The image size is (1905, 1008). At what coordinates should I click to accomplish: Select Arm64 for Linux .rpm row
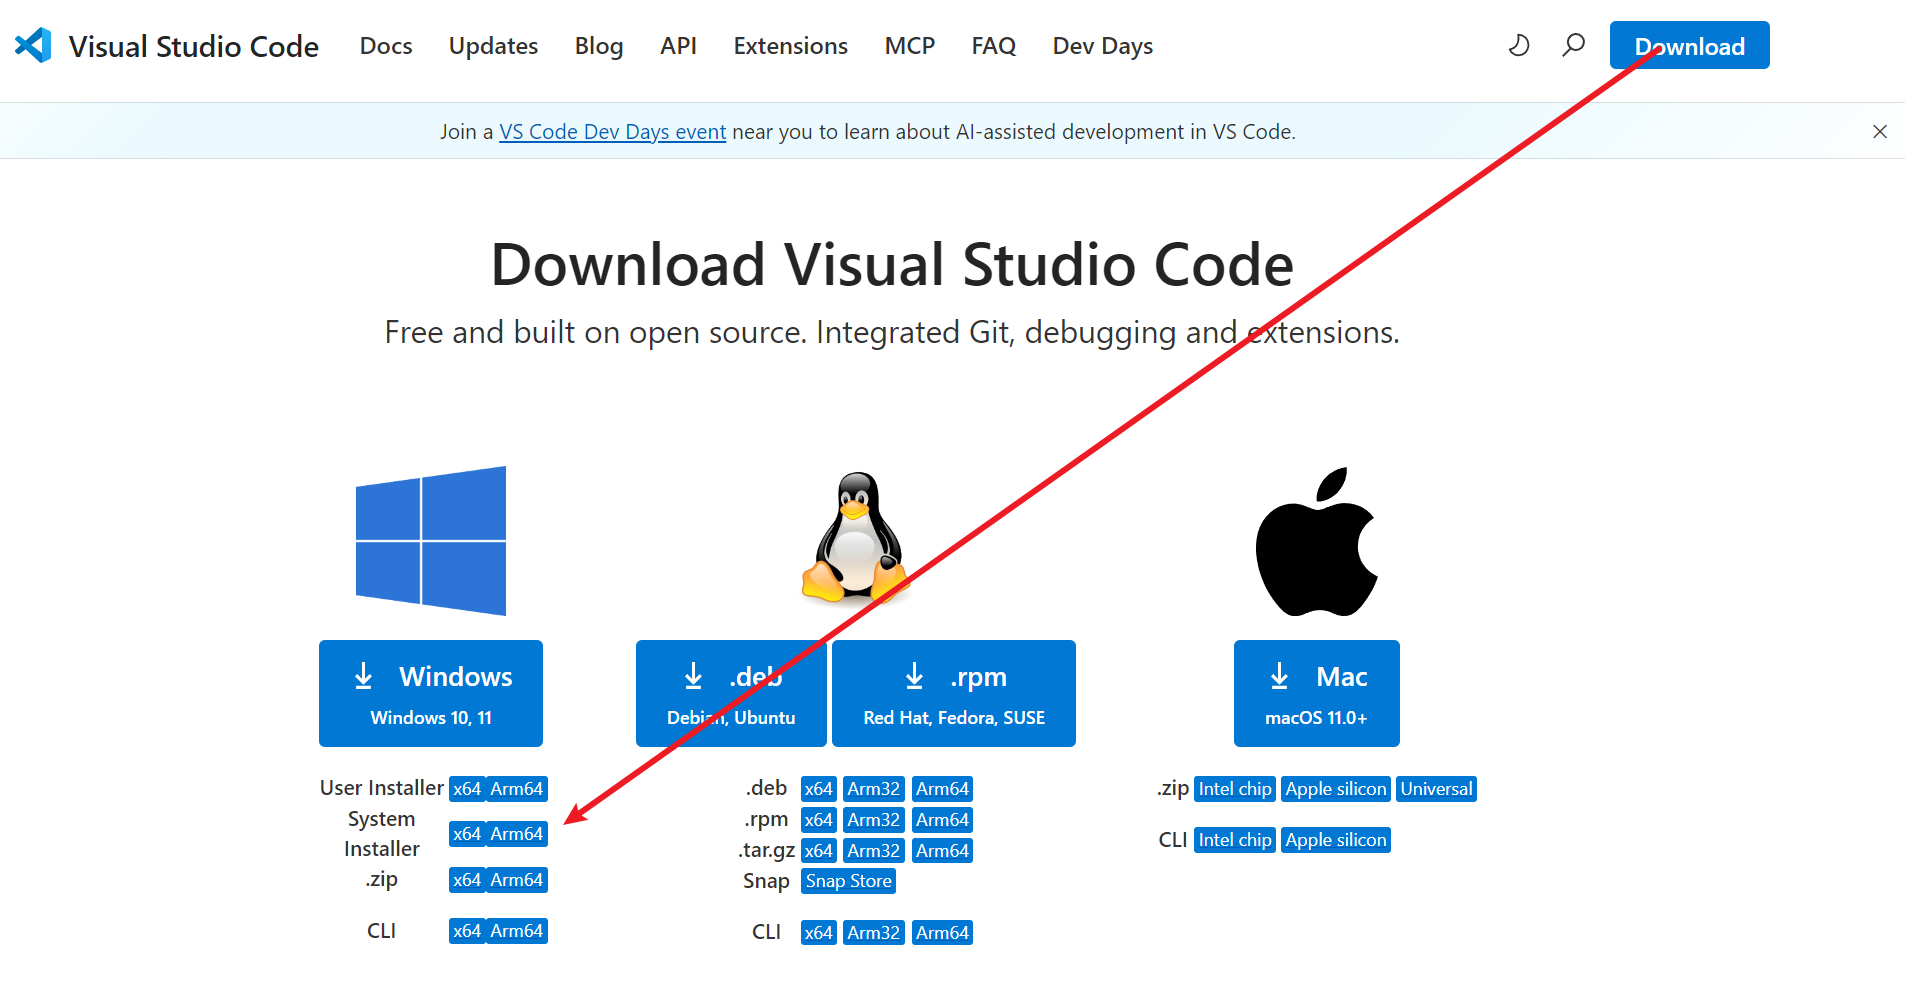pyautogui.click(x=942, y=820)
